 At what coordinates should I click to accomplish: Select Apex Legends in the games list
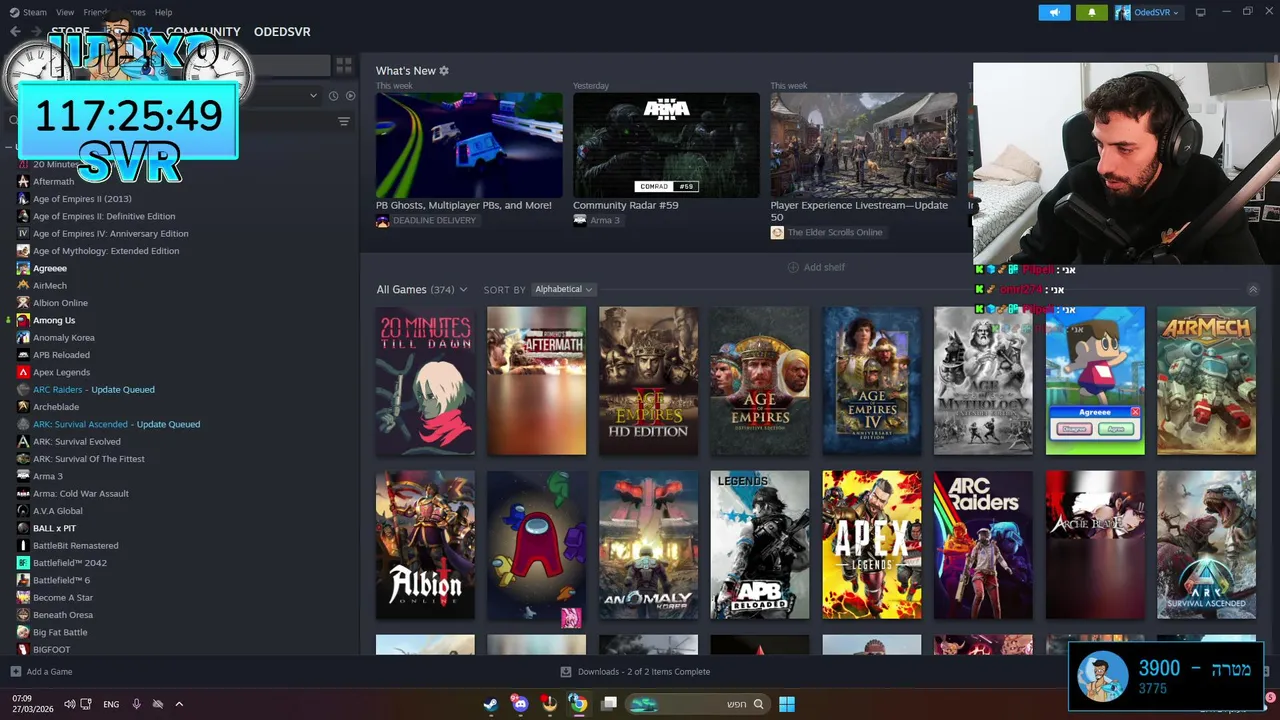[x=61, y=372]
